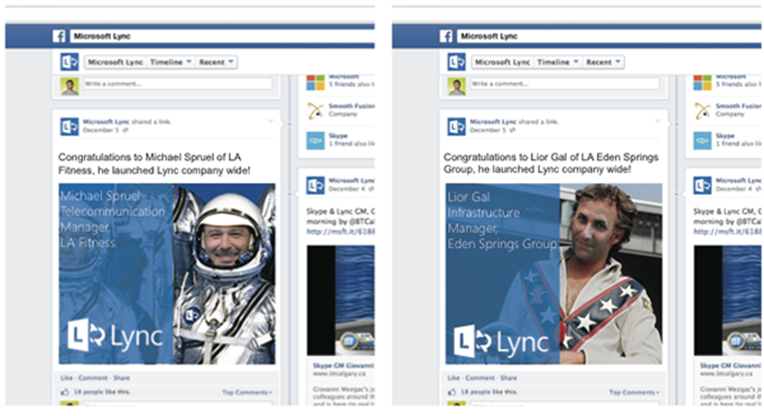
Task: Open Skype GM Giovanni article title, Michael Spruel screenshot
Action: pos(344,365)
